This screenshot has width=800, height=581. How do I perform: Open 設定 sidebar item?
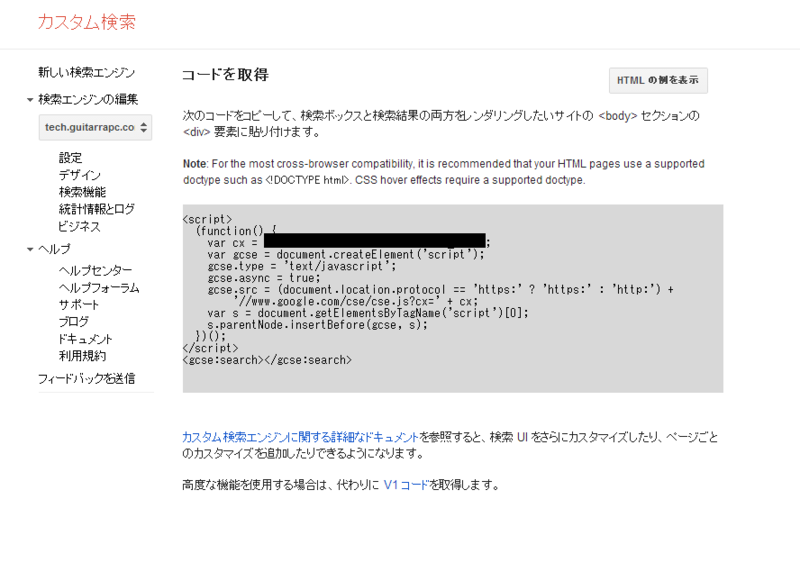(70, 158)
